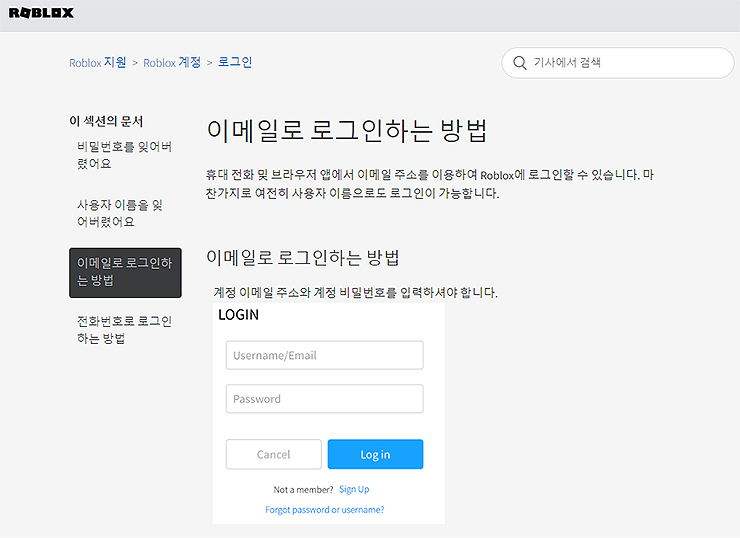Click the Username/Email input field
Viewport: 740px width, 538px height.
(x=325, y=355)
